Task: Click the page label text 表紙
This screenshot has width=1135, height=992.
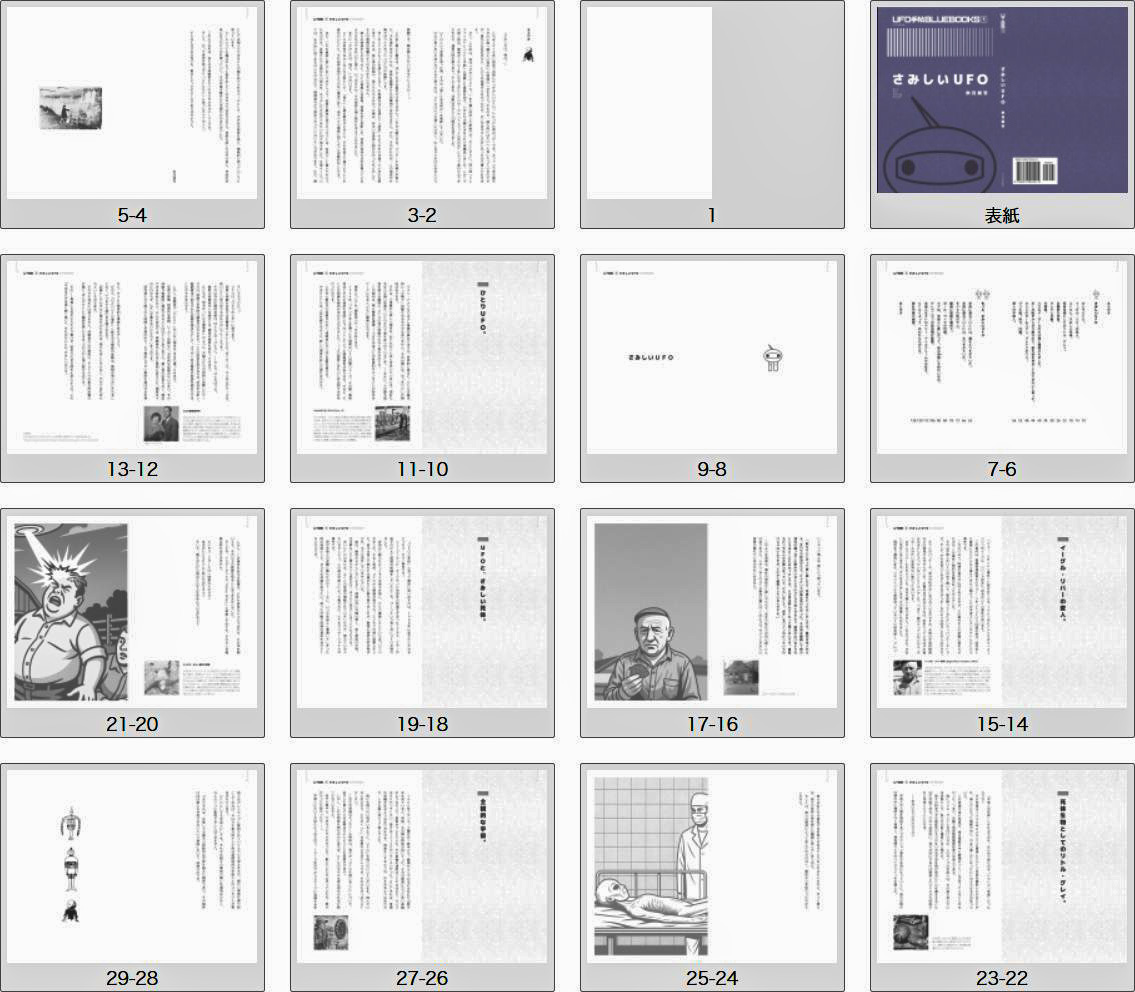Action: [1001, 215]
